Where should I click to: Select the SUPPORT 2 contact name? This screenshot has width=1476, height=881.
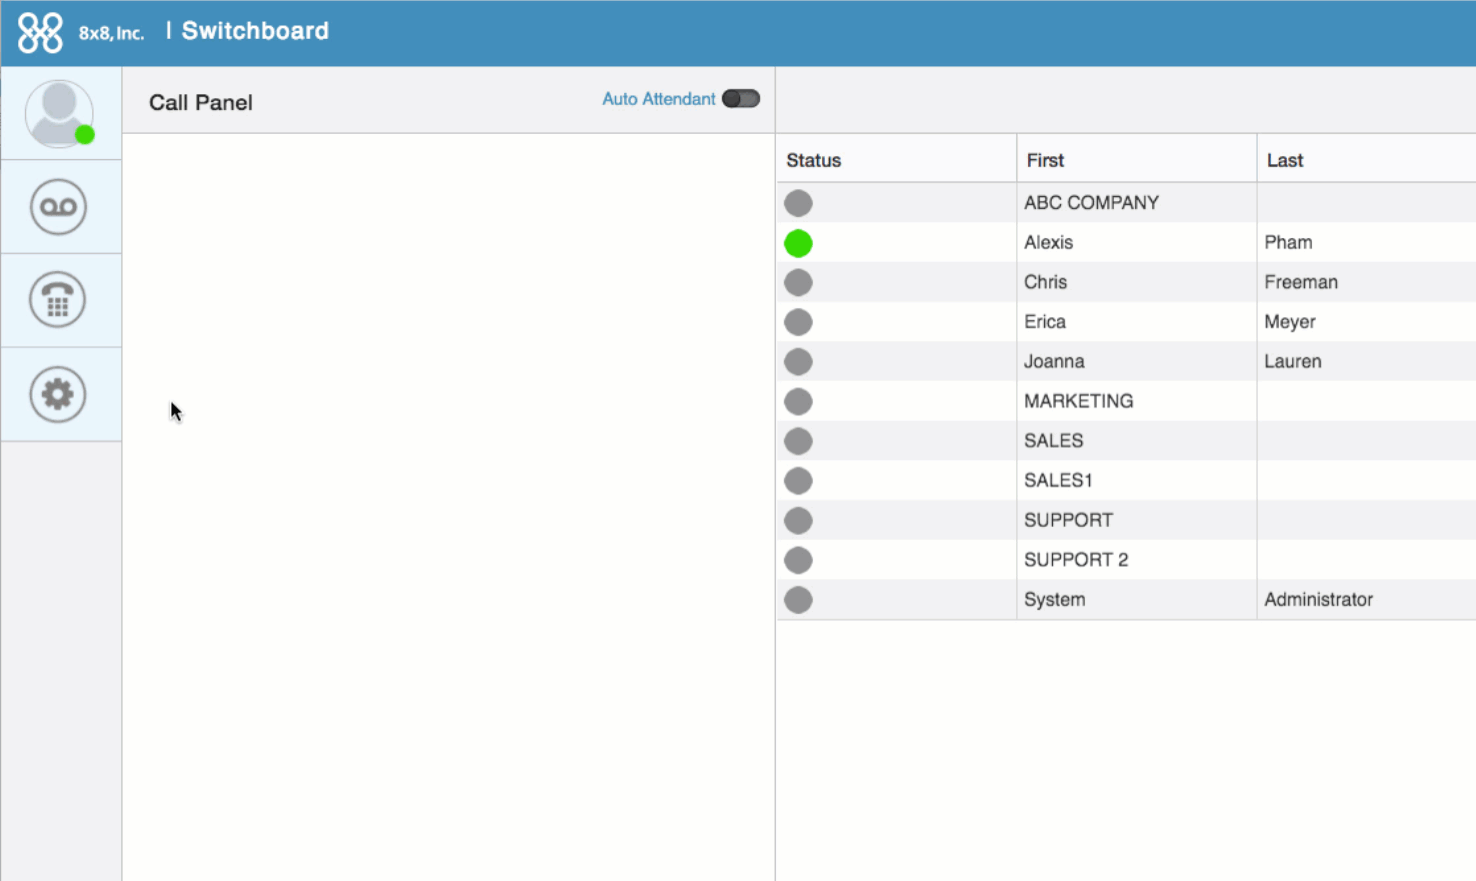point(1076,560)
